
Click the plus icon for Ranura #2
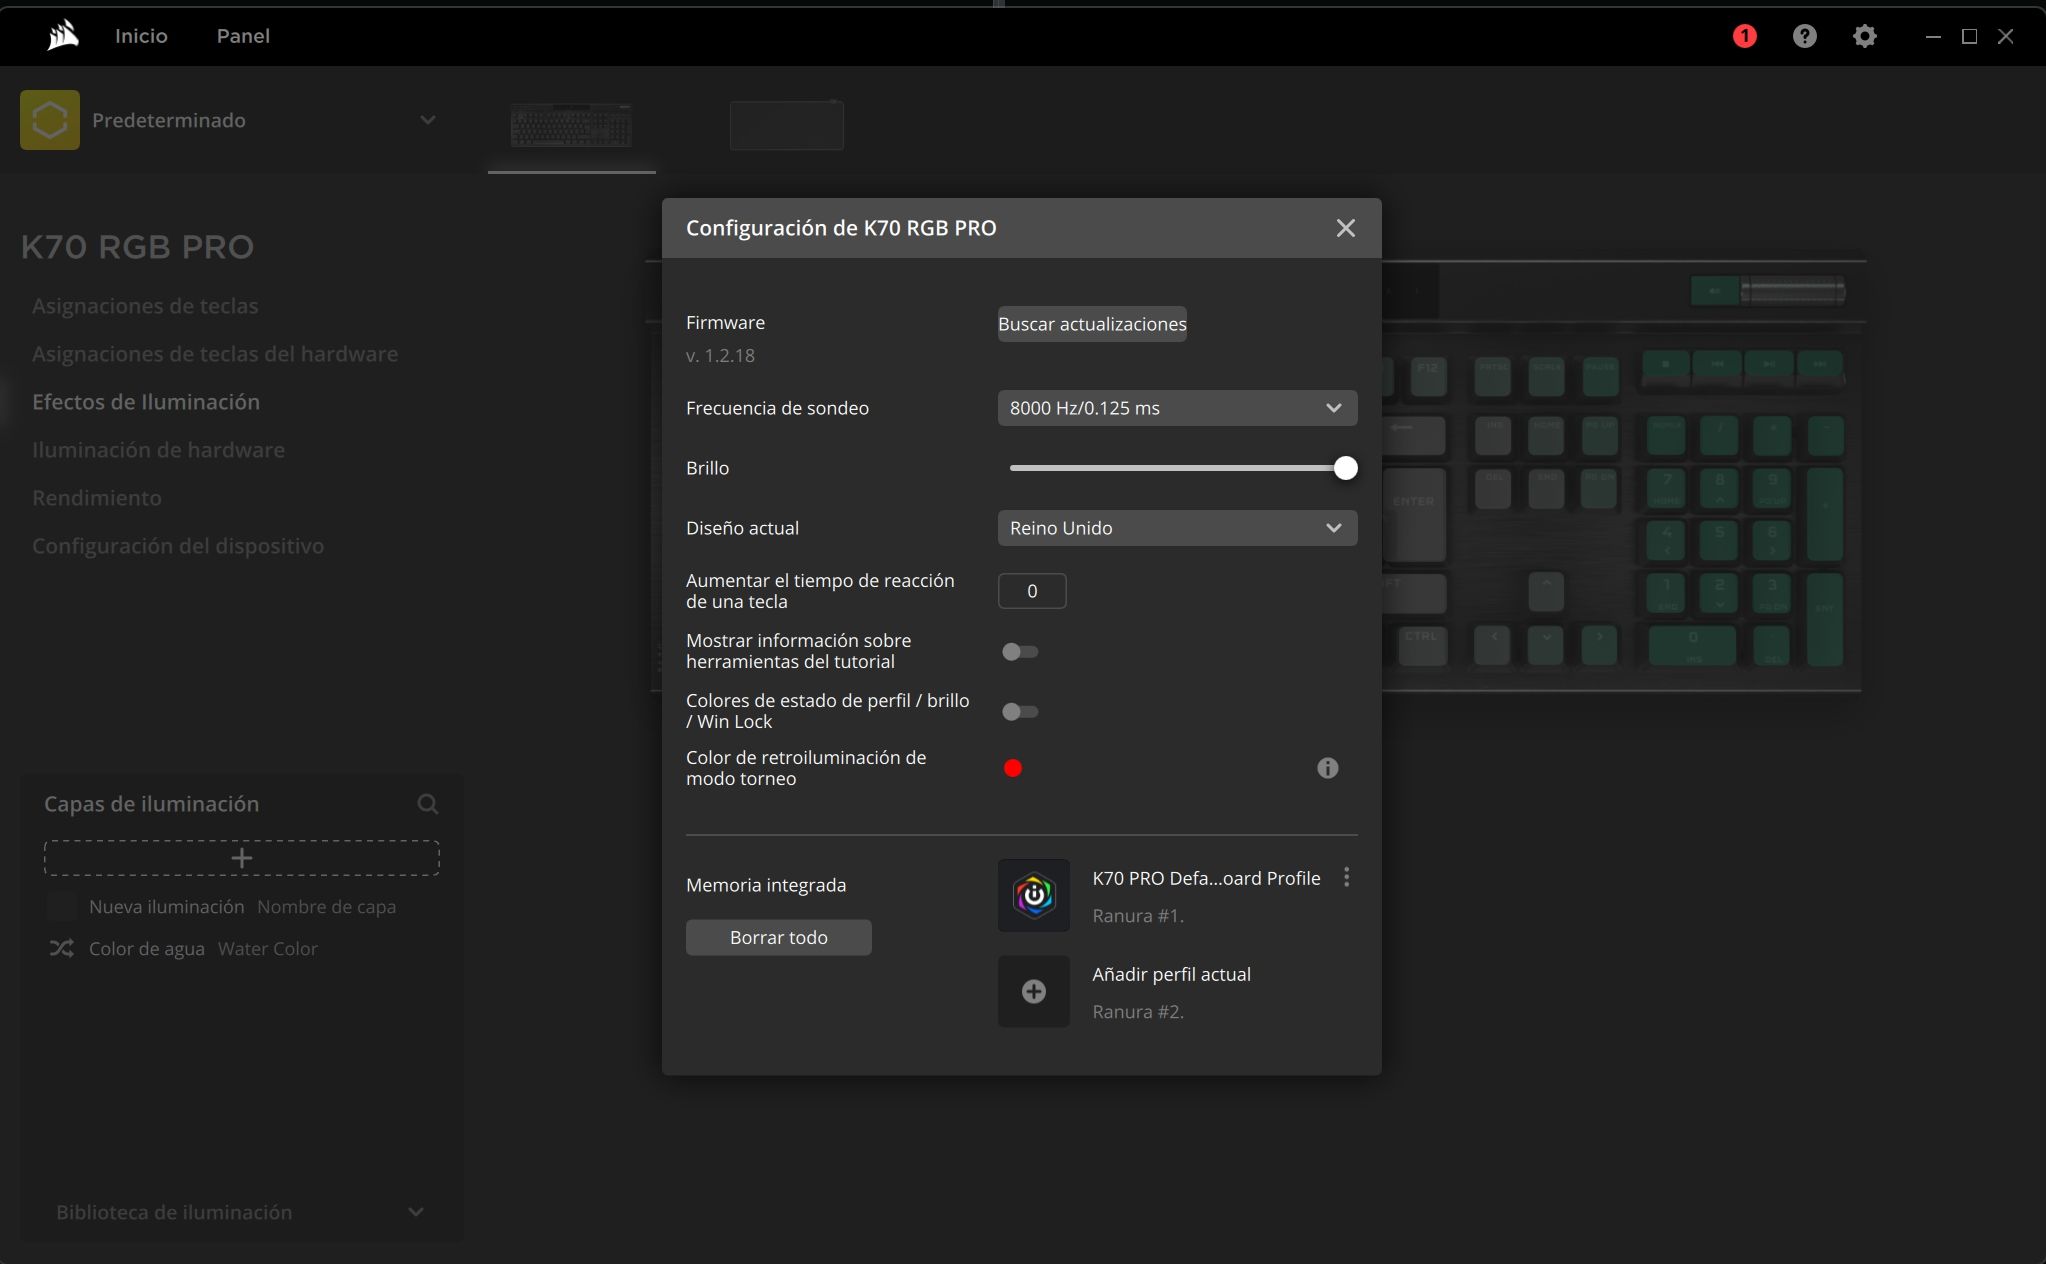1034,991
